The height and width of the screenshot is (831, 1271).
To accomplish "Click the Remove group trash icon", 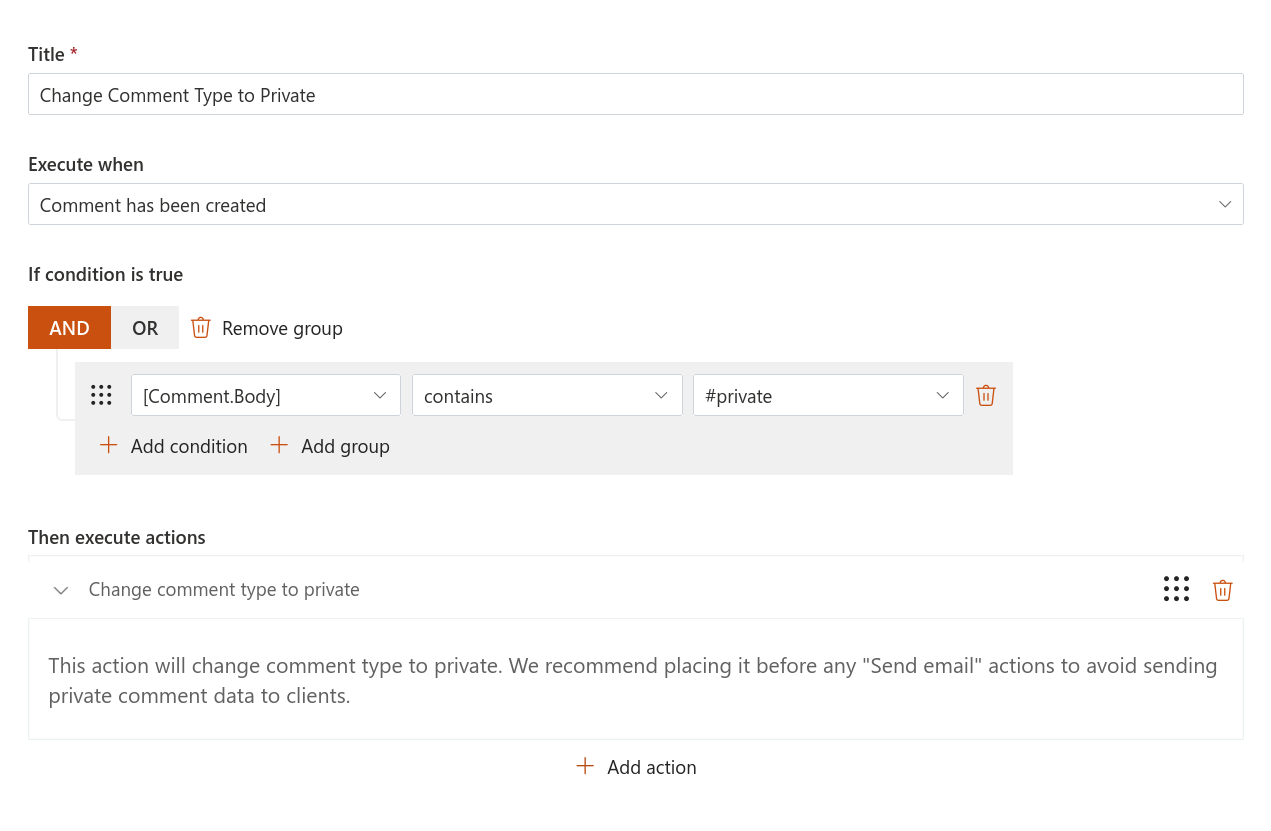I will (200, 327).
